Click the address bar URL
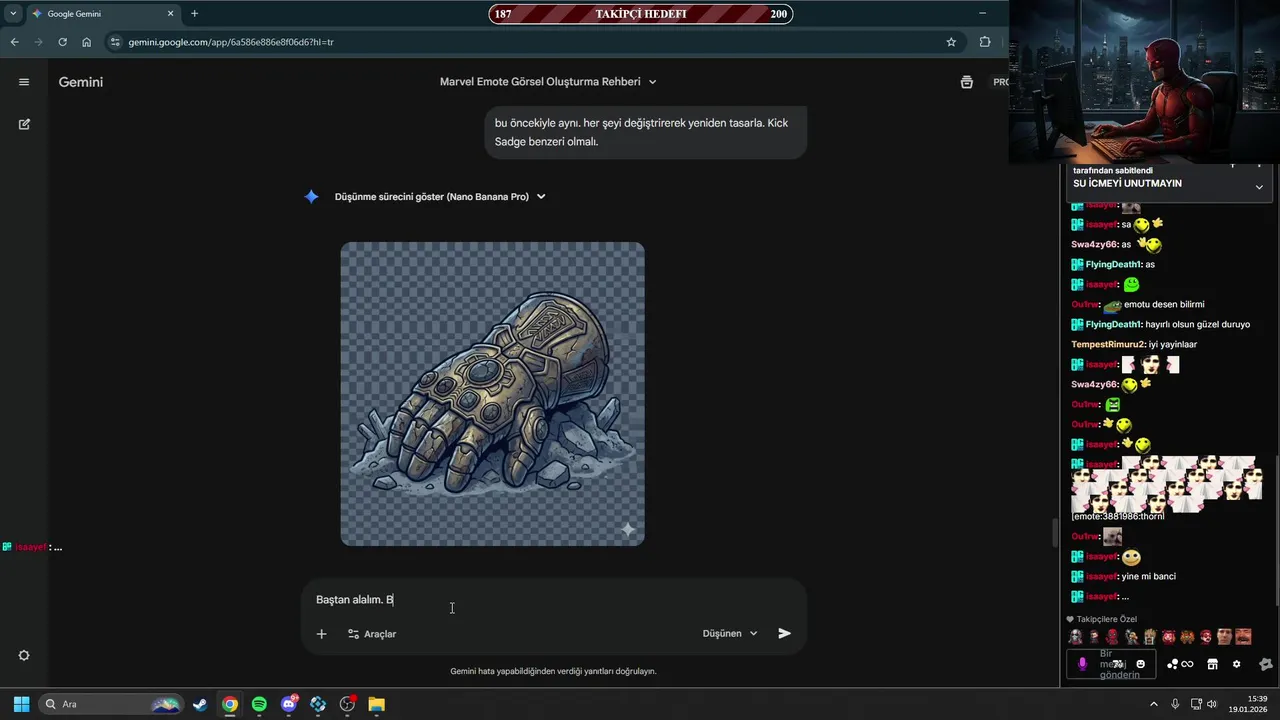Viewport: 1280px width, 720px height. (231, 42)
